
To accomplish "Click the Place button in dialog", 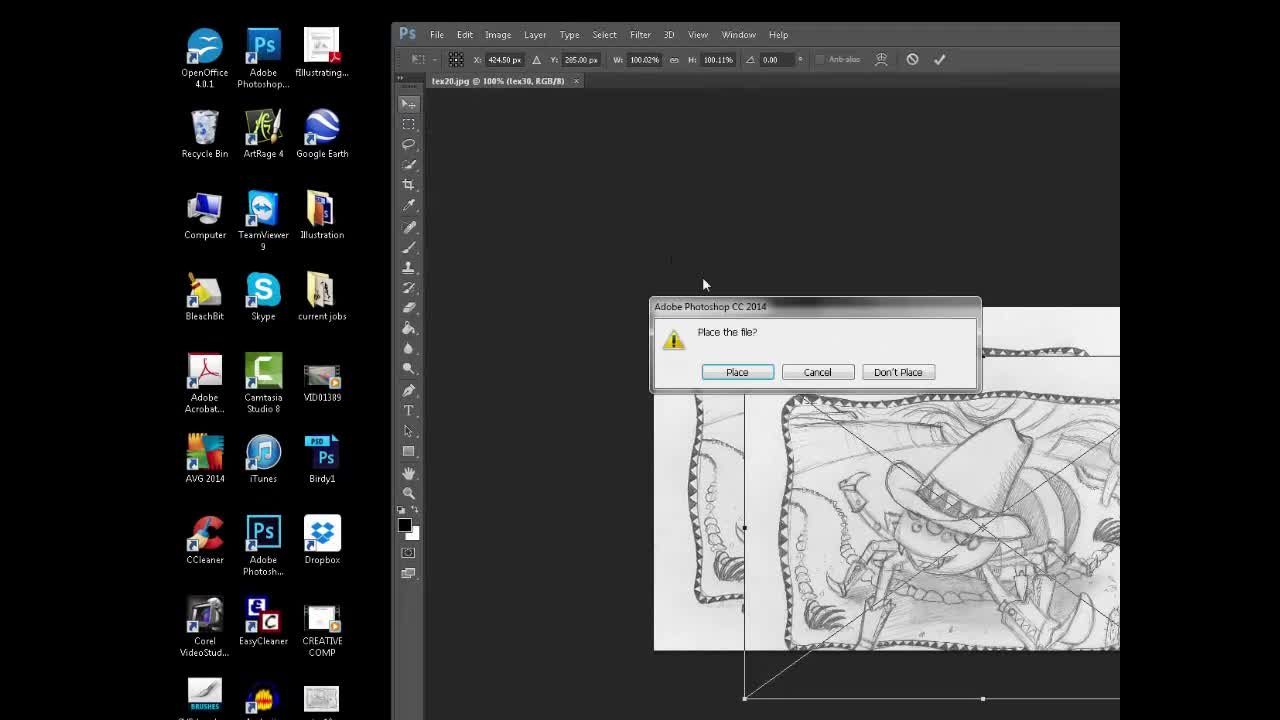I will click(737, 372).
